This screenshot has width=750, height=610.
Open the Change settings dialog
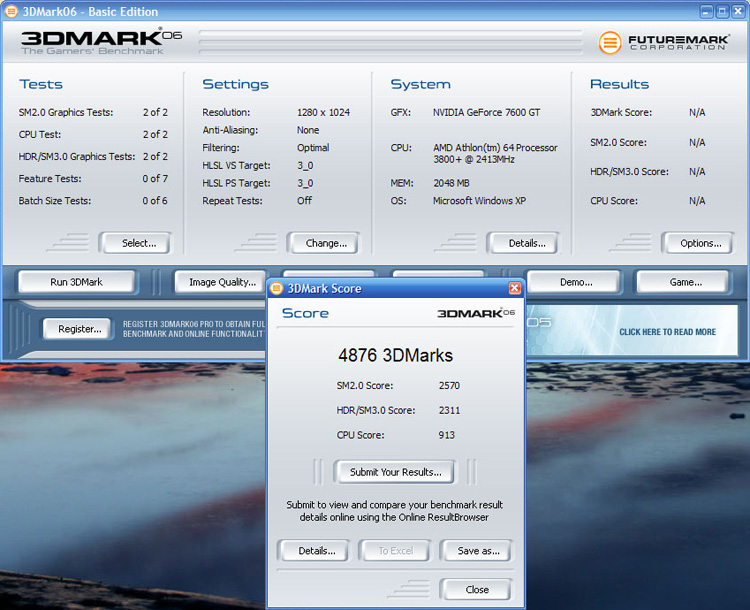pyautogui.click(x=323, y=243)
